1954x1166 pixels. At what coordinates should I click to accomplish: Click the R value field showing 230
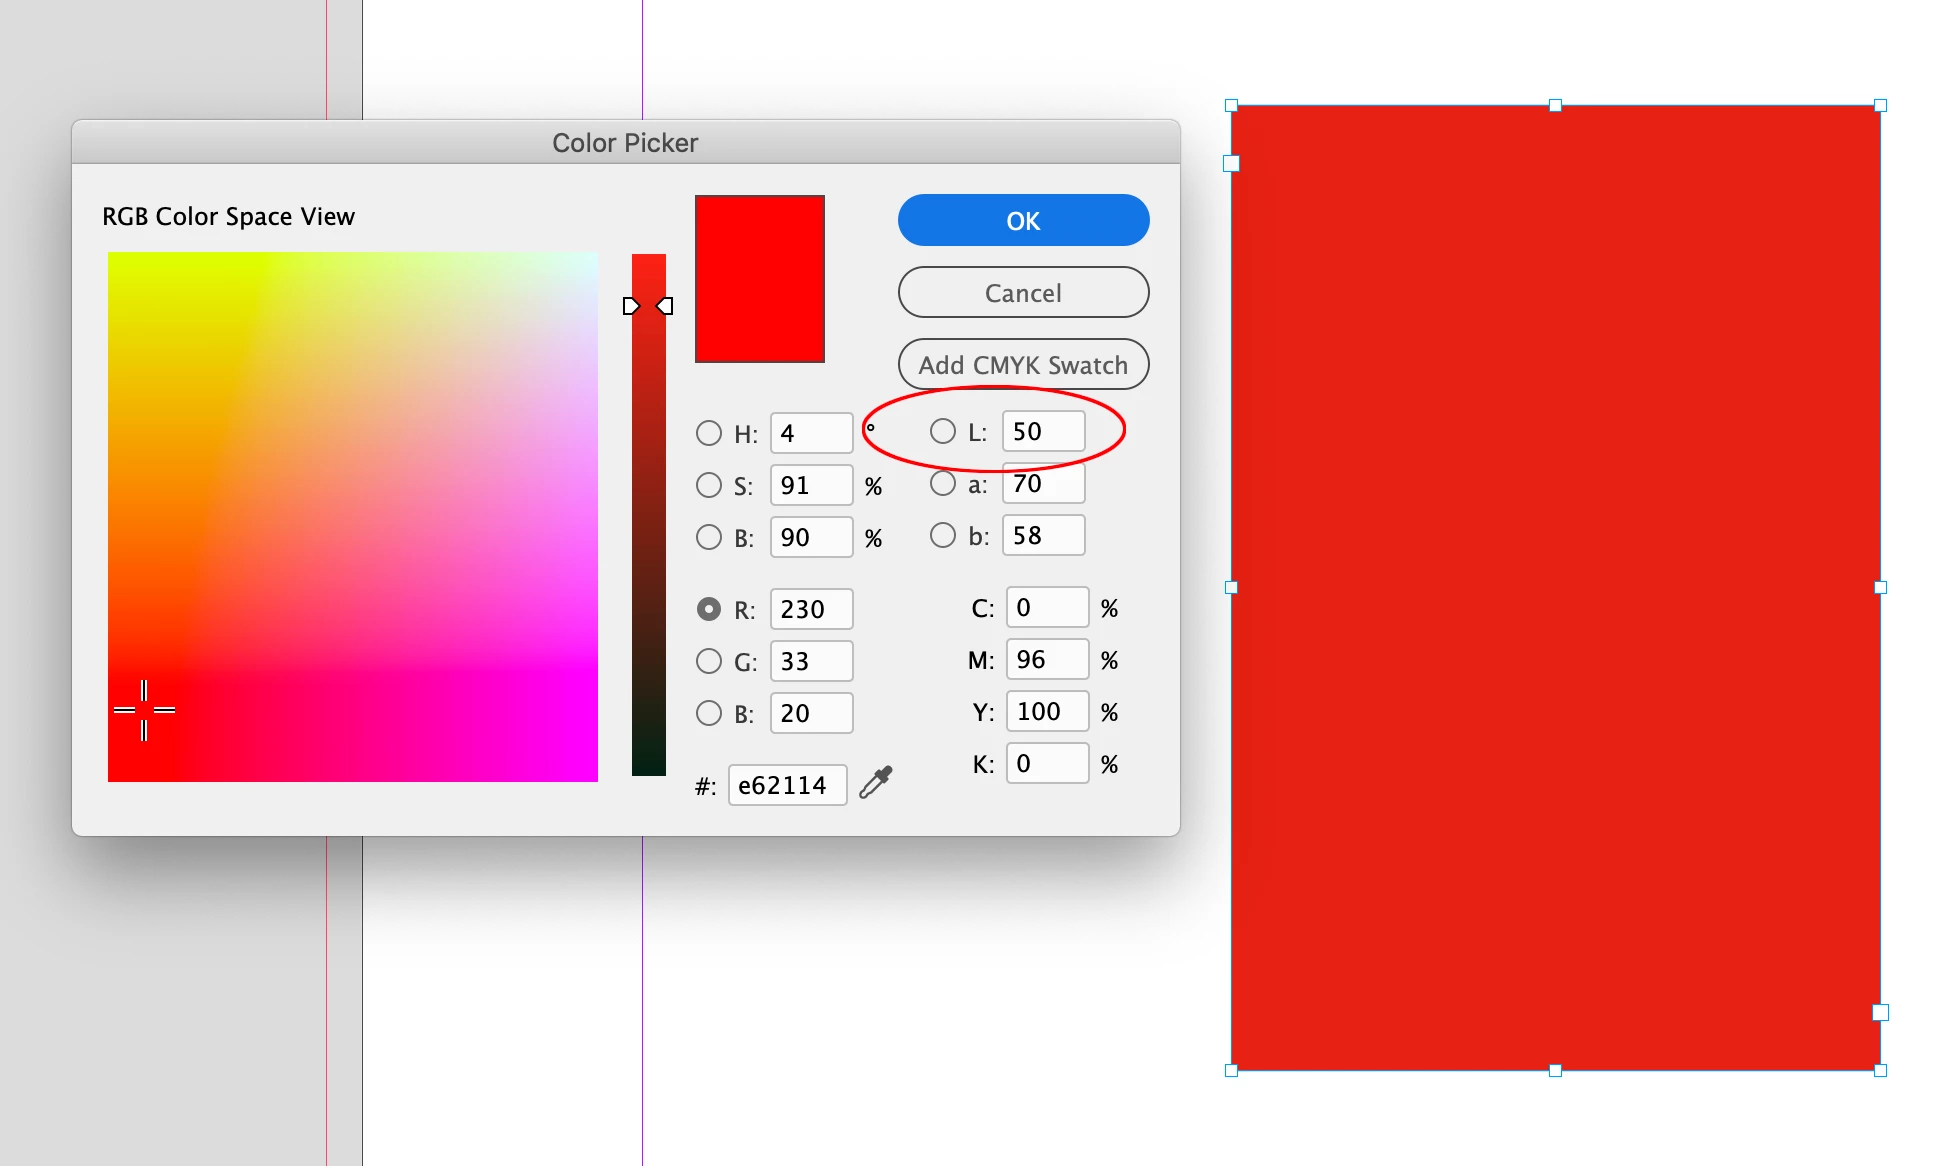pyautogui.click(x=811, y=609)
